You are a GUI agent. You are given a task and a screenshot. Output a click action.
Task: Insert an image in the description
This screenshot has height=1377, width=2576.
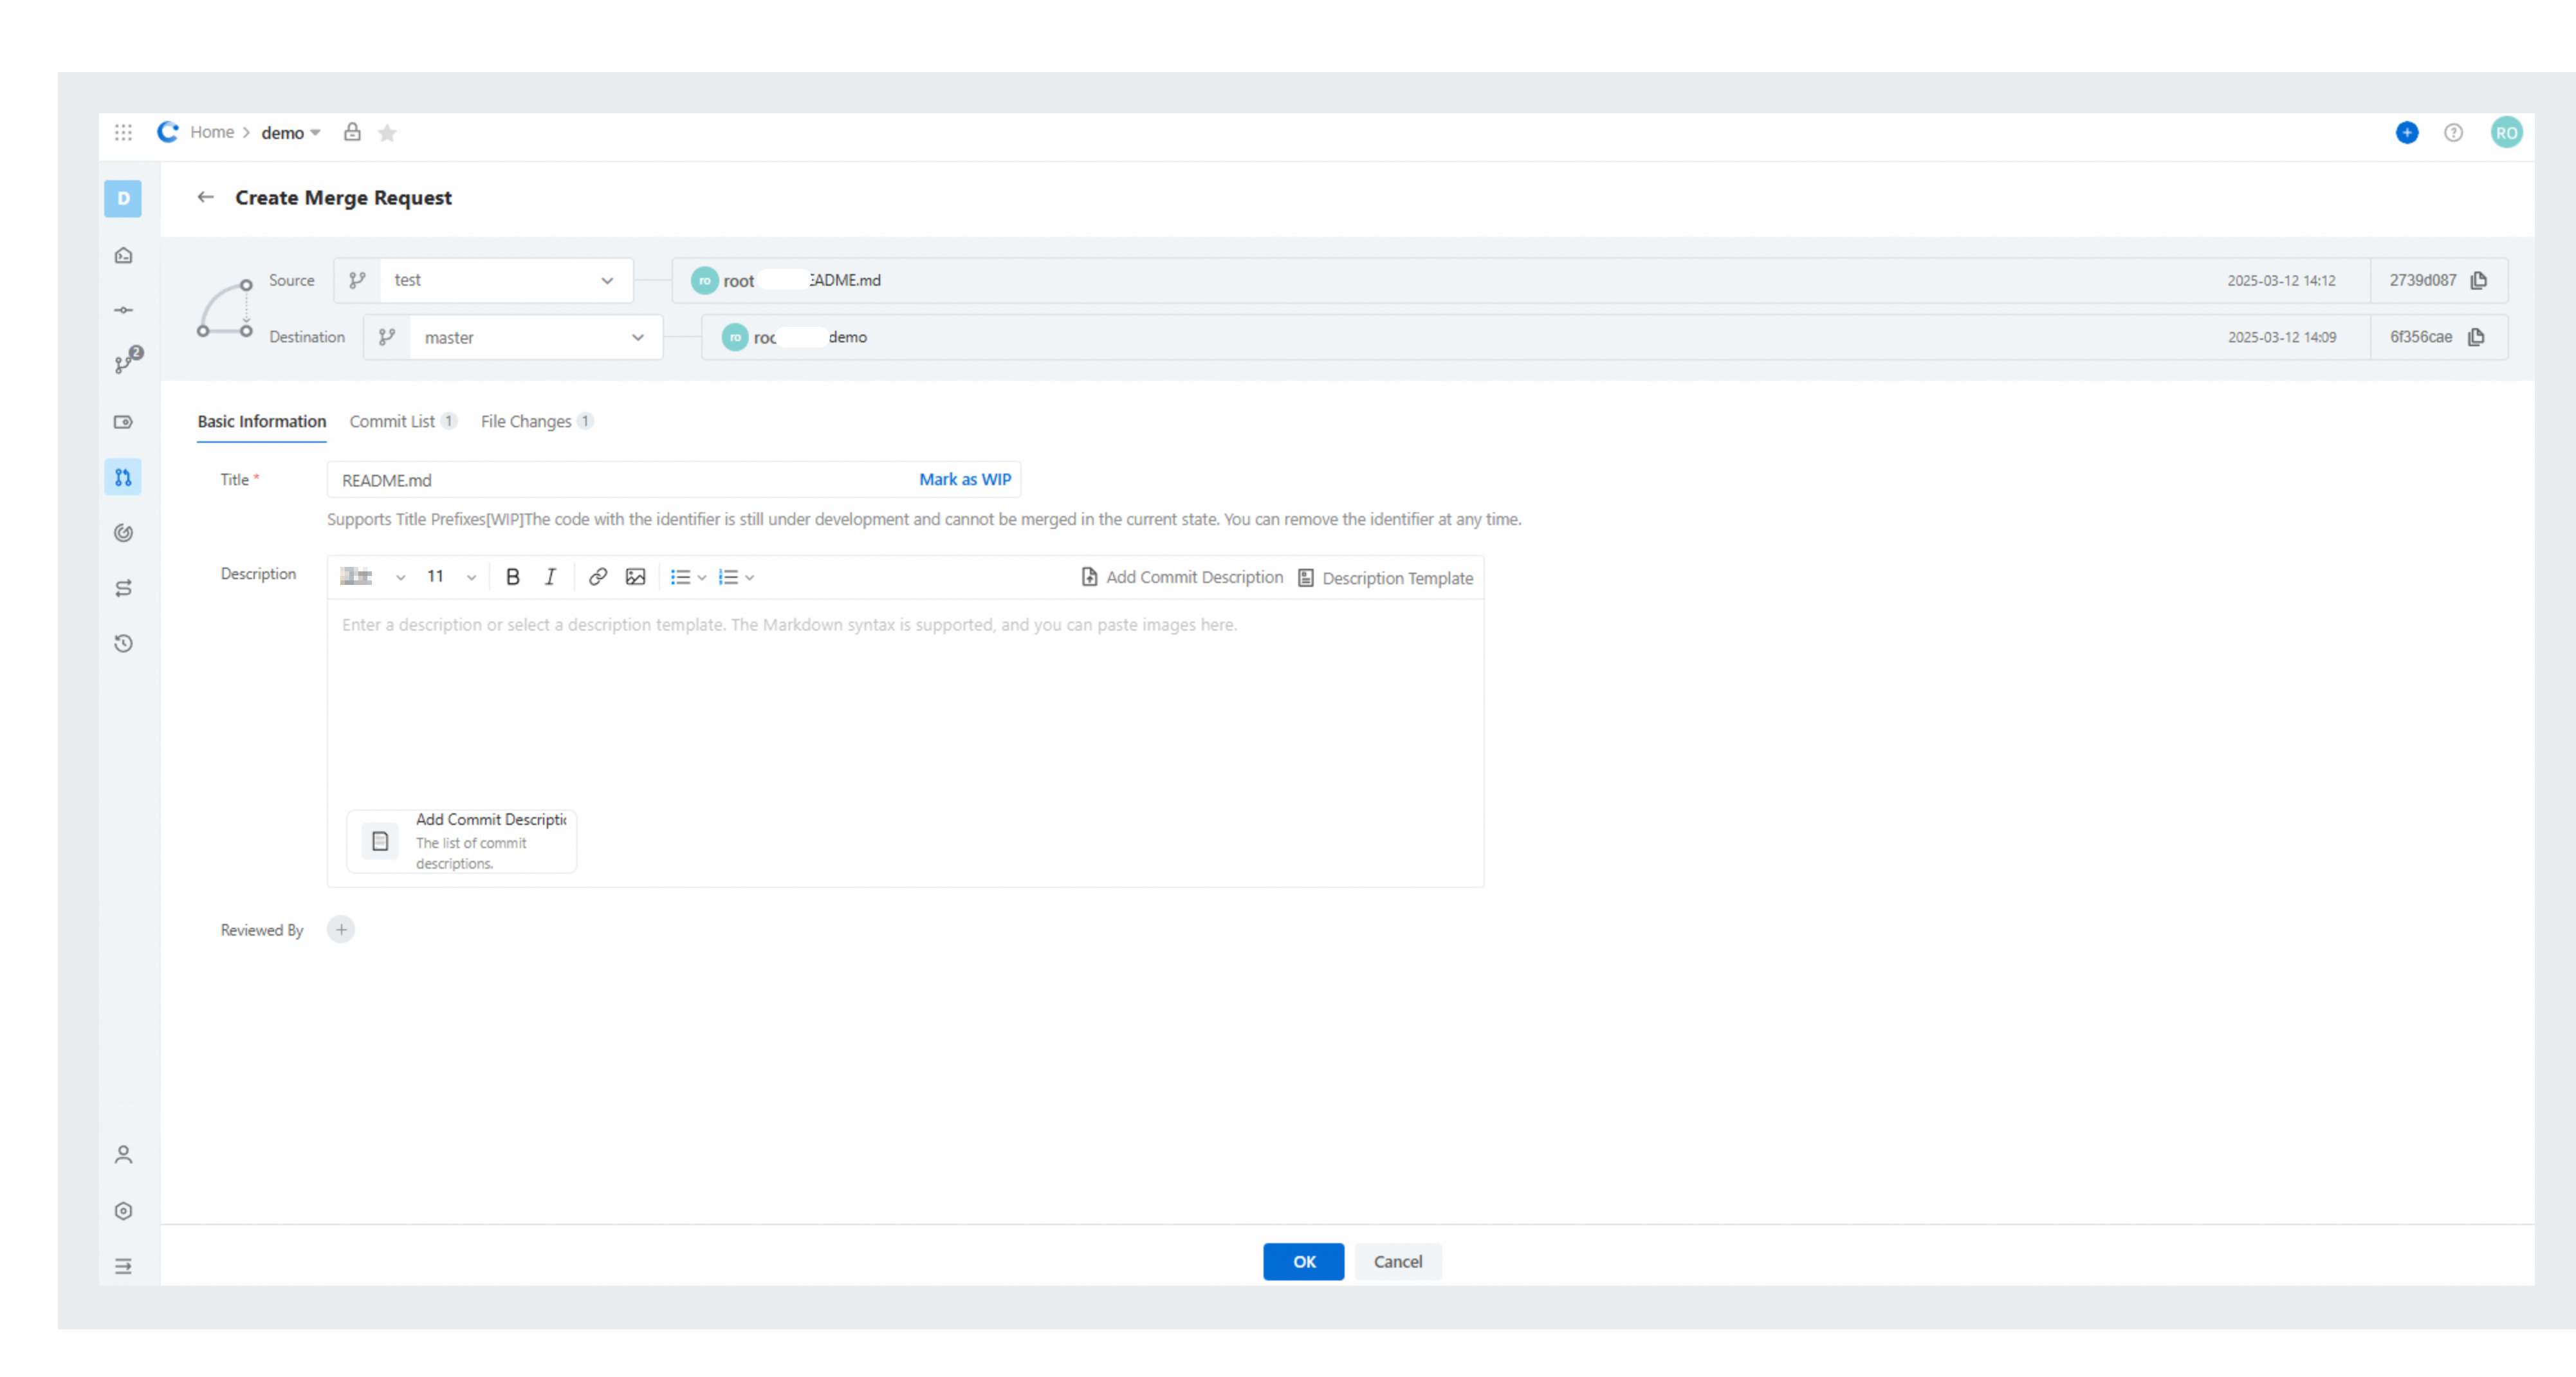pos(635,577)
